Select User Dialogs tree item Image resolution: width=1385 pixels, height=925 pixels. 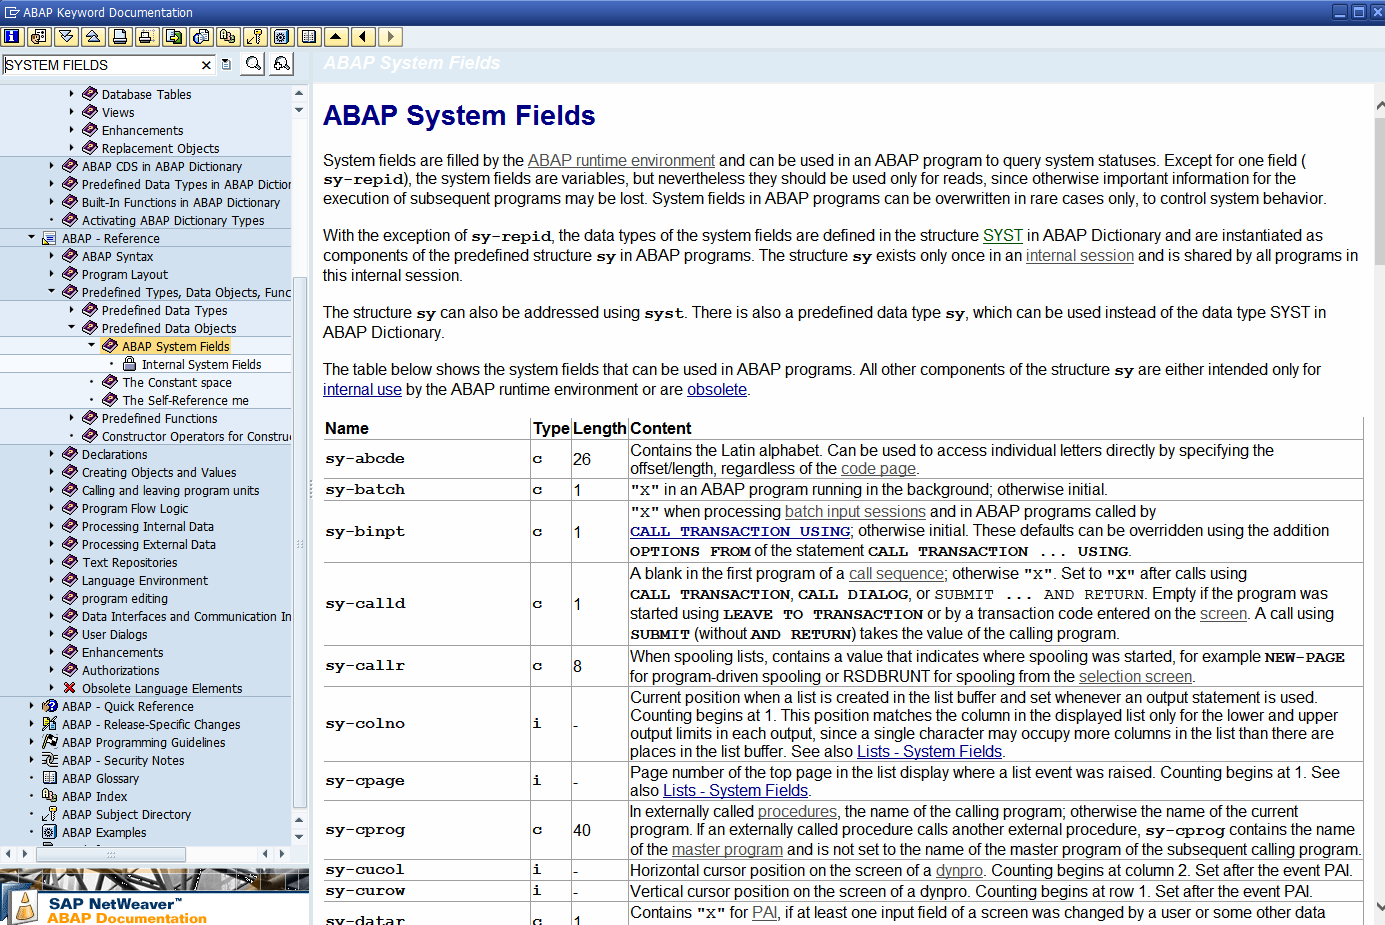coord(114,634)
